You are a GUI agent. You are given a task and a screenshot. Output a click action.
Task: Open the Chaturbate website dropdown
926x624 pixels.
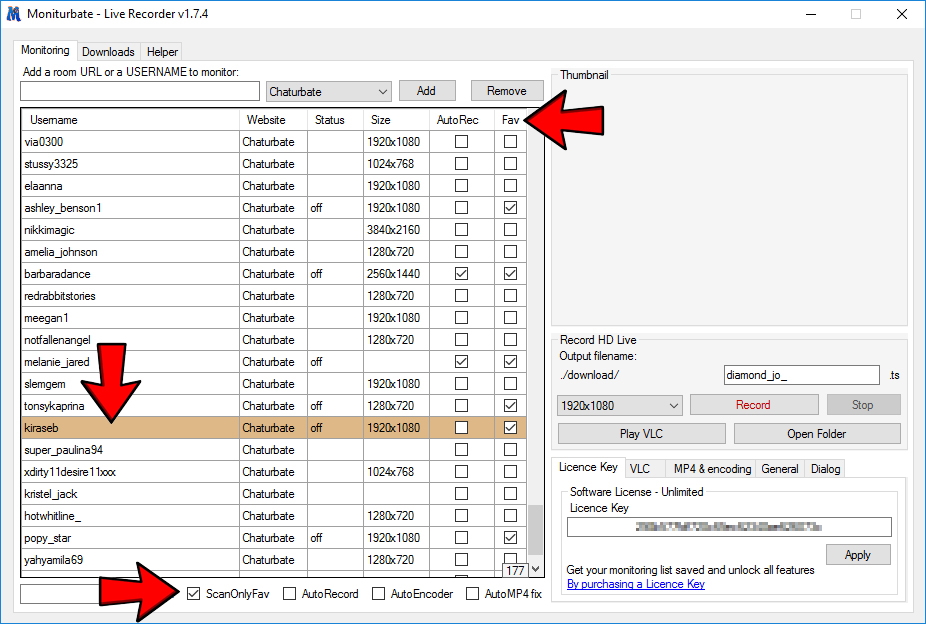[328, 92]
